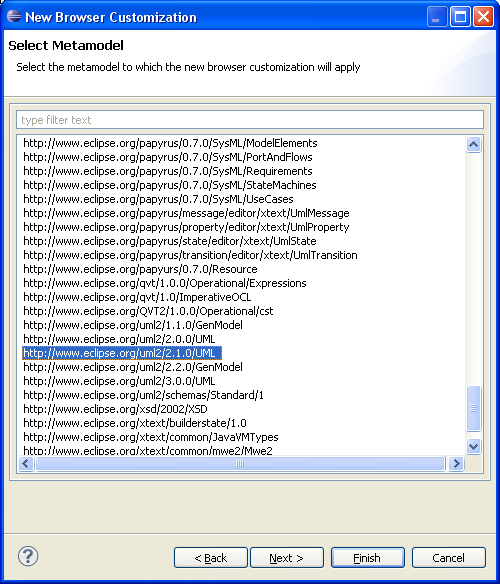500x584 pixels.
Task: Click Finish to complete the wizard
Action: (367, 558)
